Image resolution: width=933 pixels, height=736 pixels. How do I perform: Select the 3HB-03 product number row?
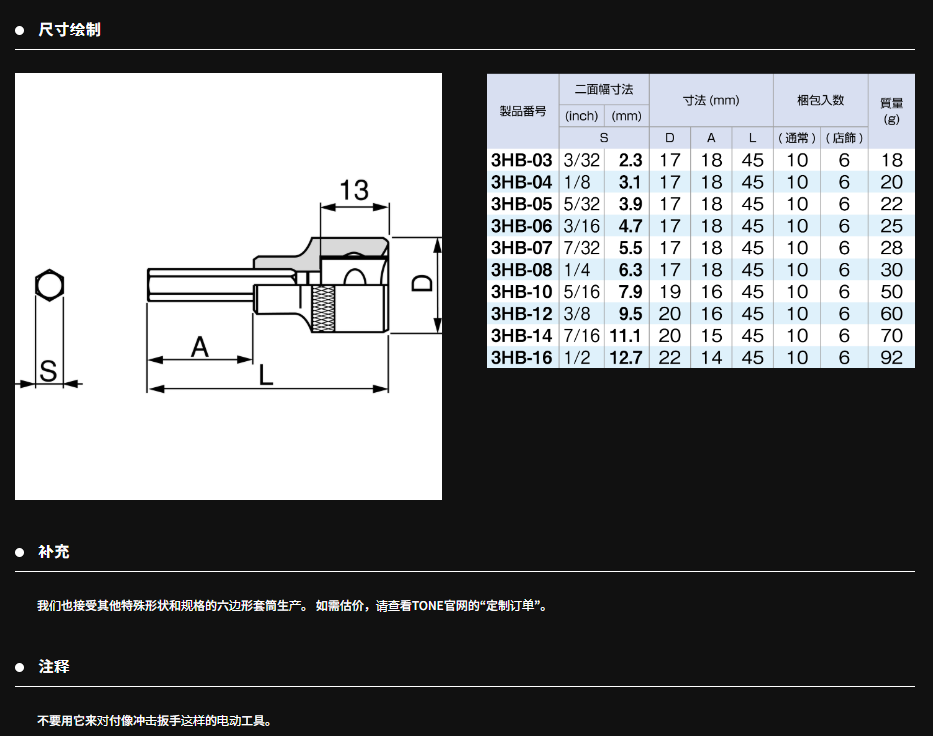522,160
